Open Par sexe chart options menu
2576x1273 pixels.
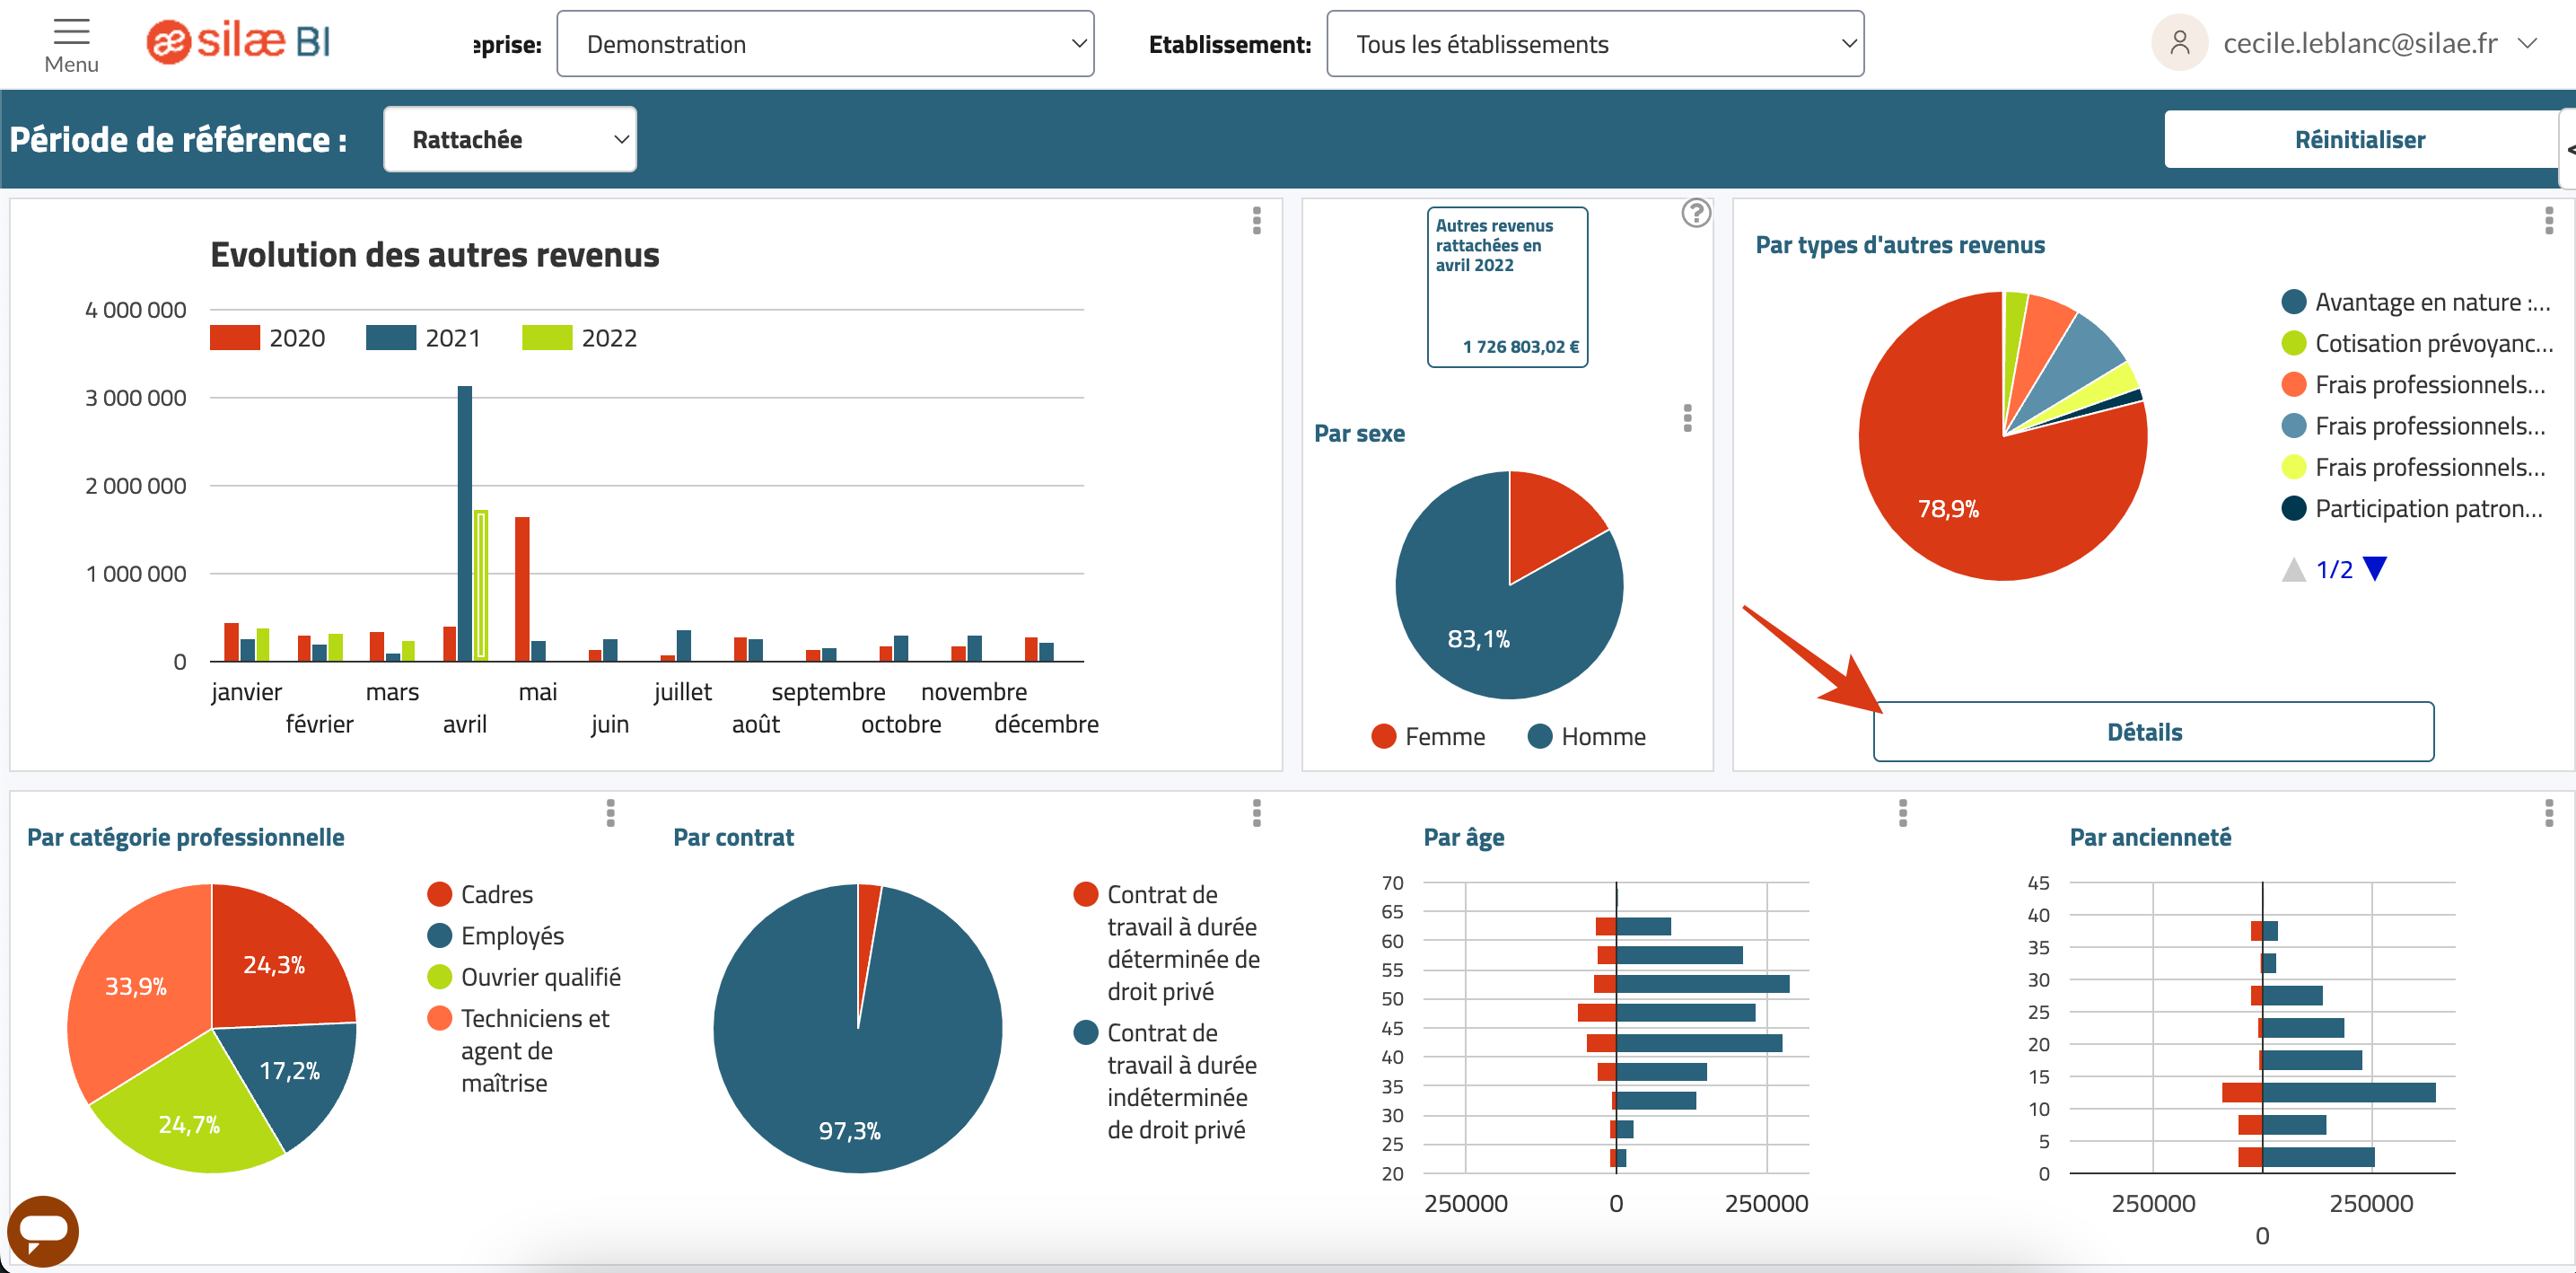coord(1687,418)
